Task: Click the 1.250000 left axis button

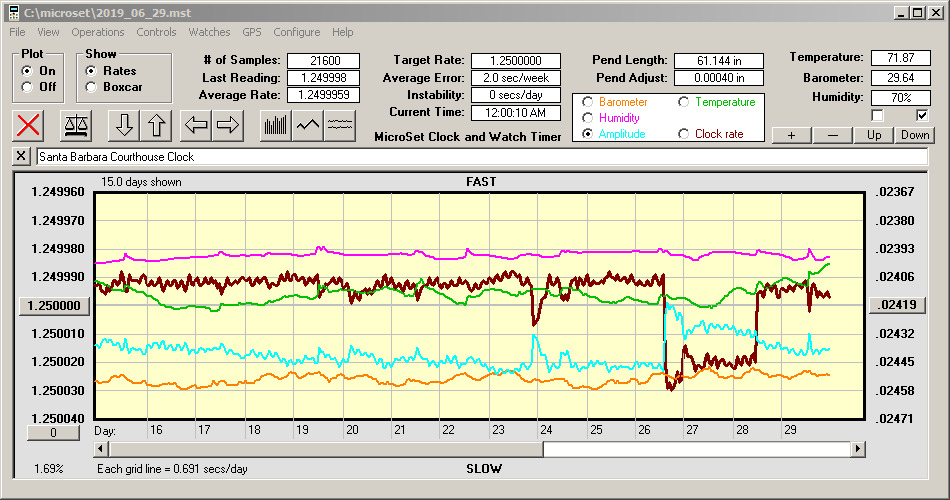Action: pos(54,305)
